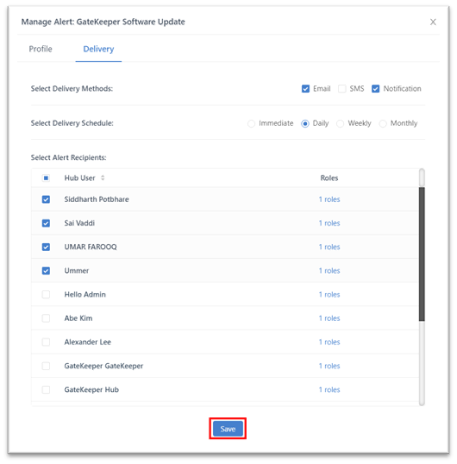Switch to the Profile tab

point(41,49)
